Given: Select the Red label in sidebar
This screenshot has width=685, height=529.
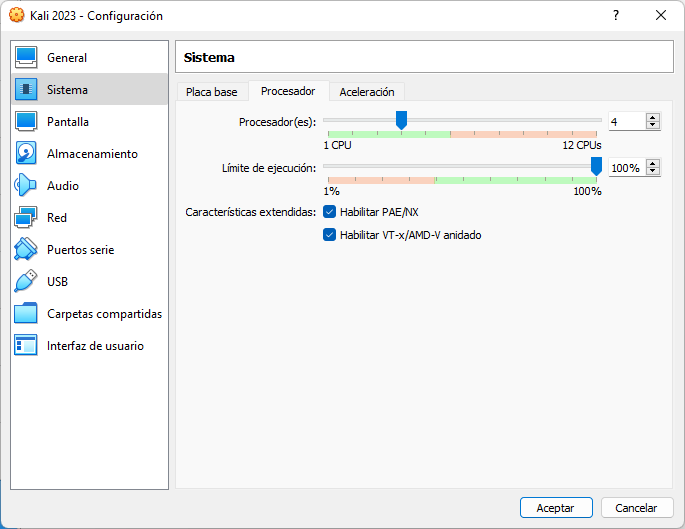Looking at the screenshot, I should [57, 218].
